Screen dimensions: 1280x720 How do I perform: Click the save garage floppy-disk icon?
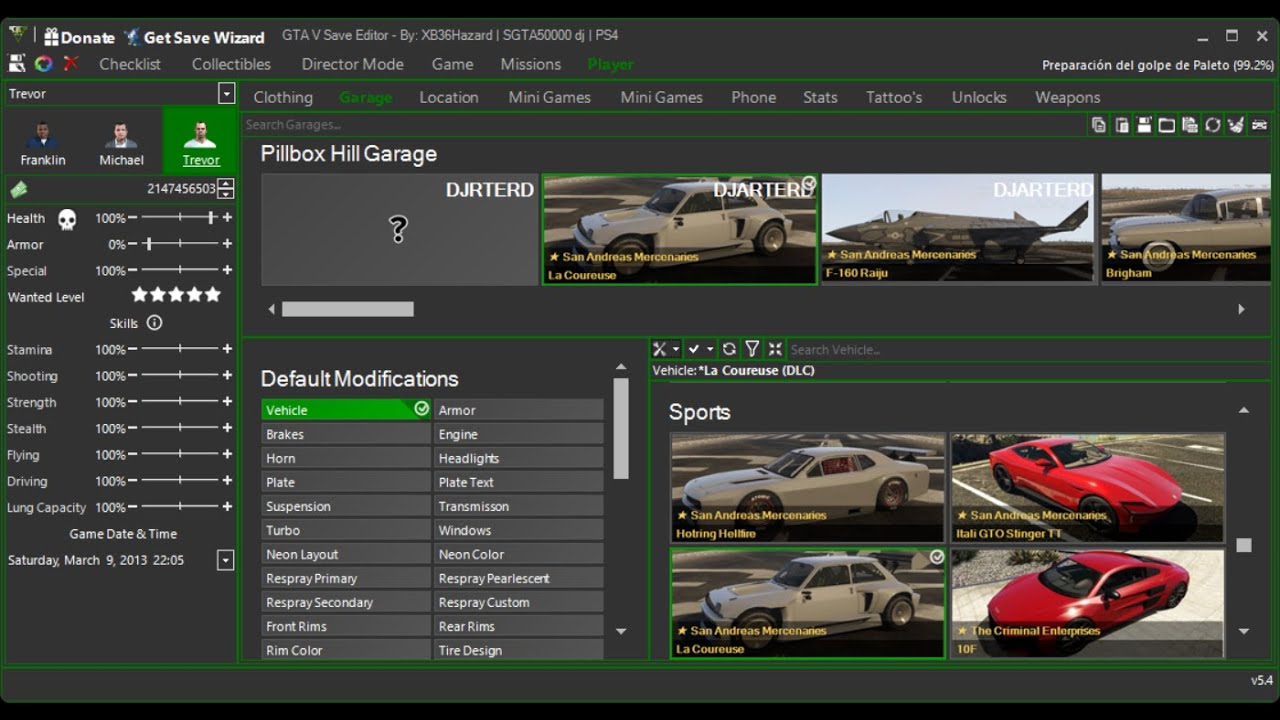click(1144, 125)
